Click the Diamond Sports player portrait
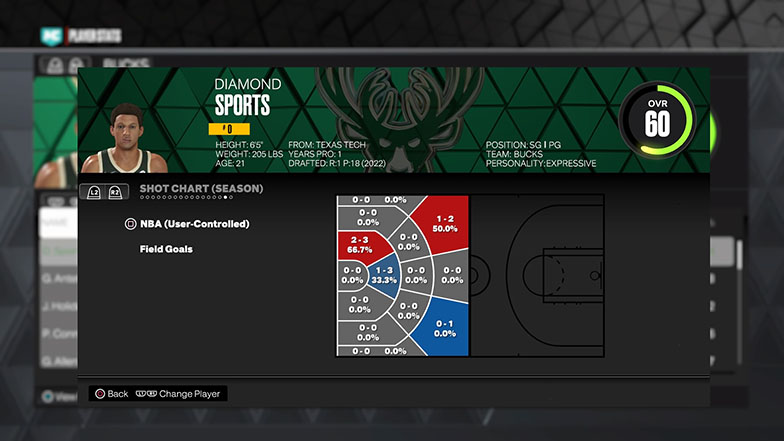Viewport: 784px width, 441px height. [x=125, y=138]
